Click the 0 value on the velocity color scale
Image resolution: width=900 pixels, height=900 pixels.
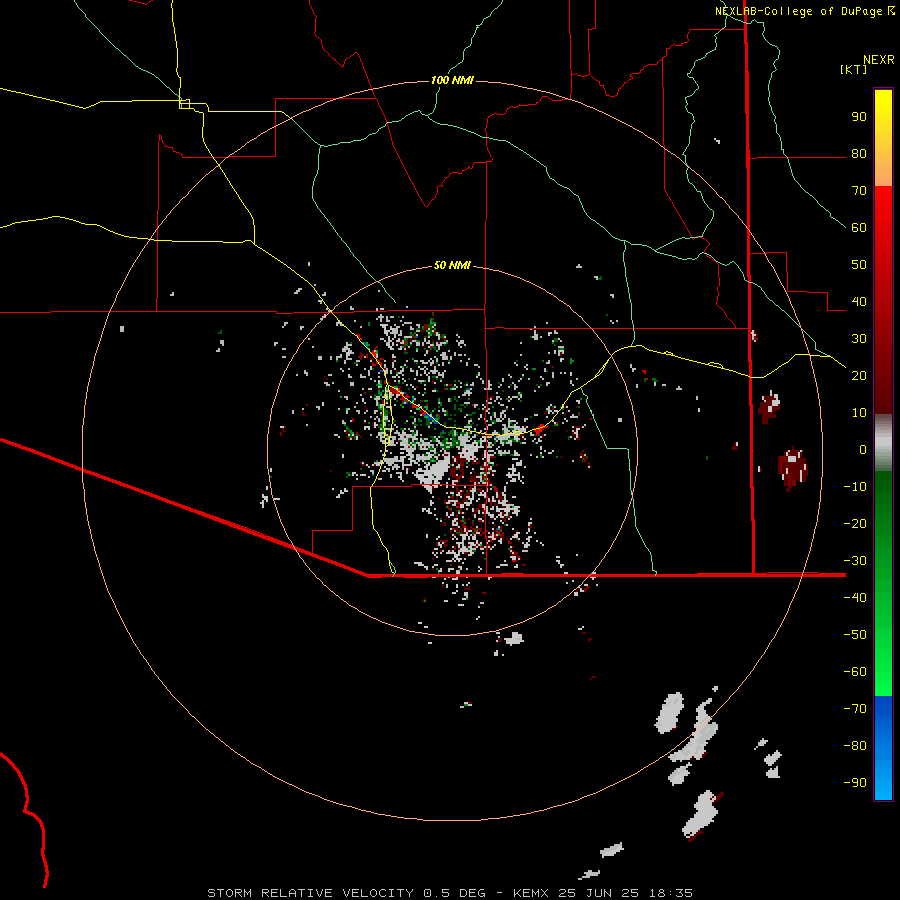863,449
